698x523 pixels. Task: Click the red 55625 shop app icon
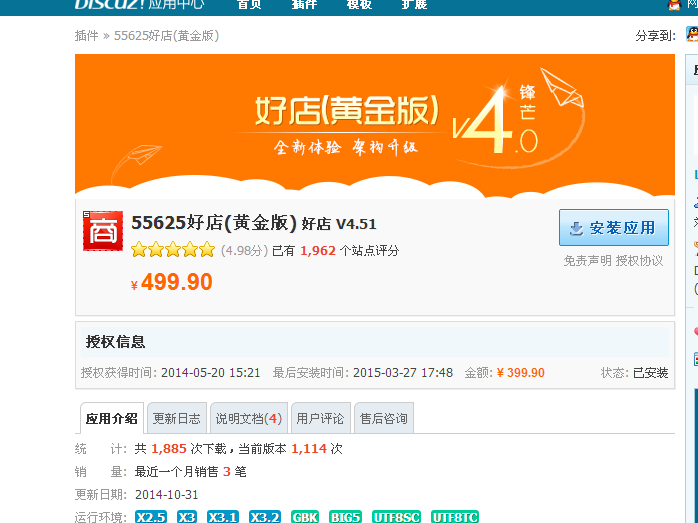coord(103,231)
